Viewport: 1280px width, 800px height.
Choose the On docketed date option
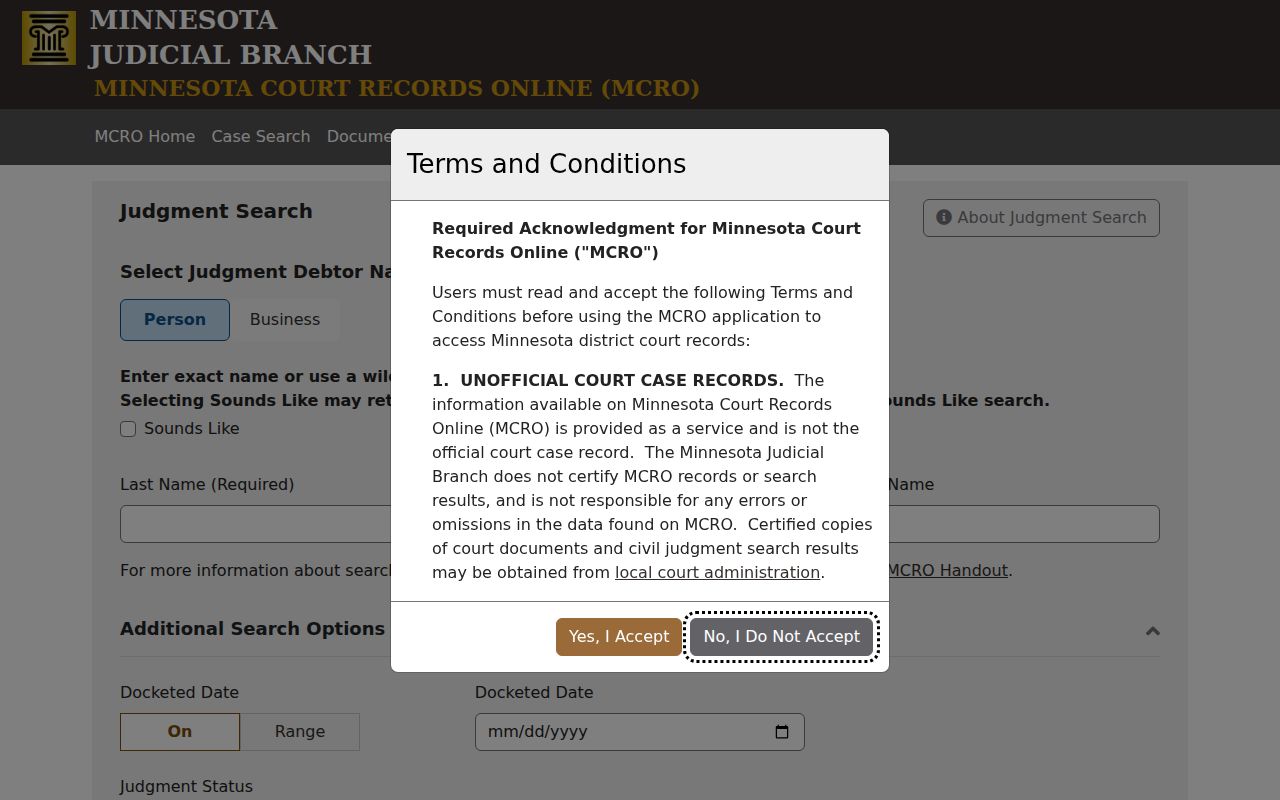click(x=180, y=732)
